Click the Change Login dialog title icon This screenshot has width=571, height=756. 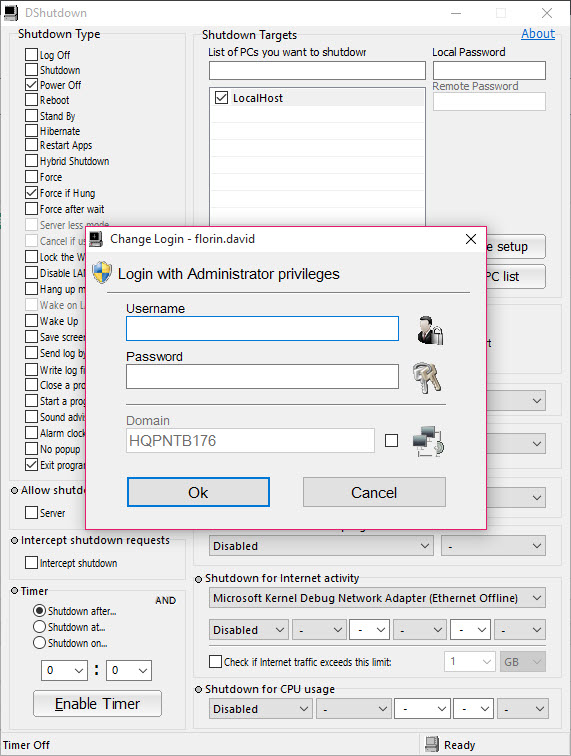click(96, 239)
